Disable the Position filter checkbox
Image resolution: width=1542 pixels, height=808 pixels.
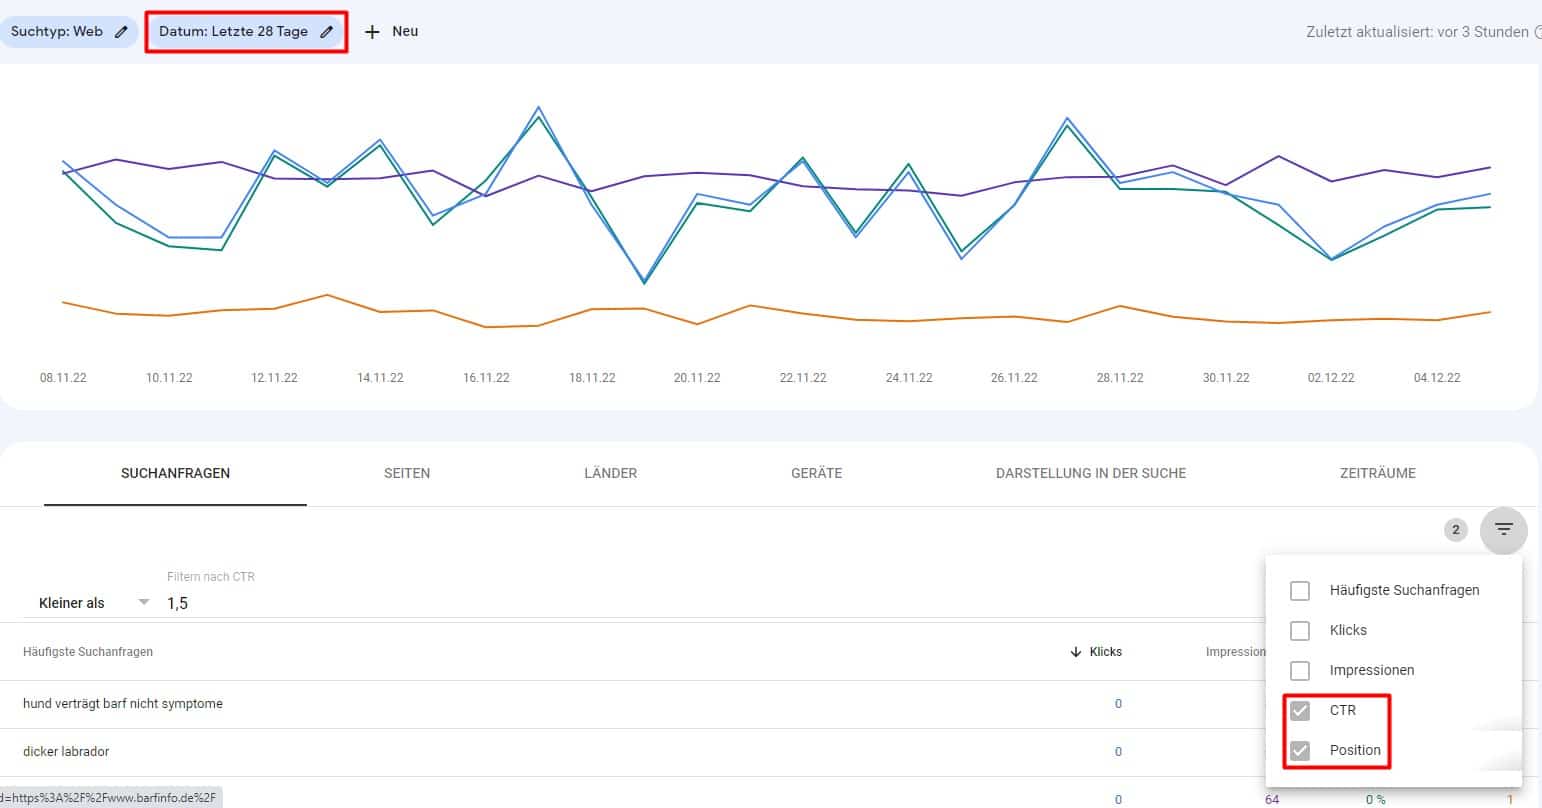tap(1300, 751)
